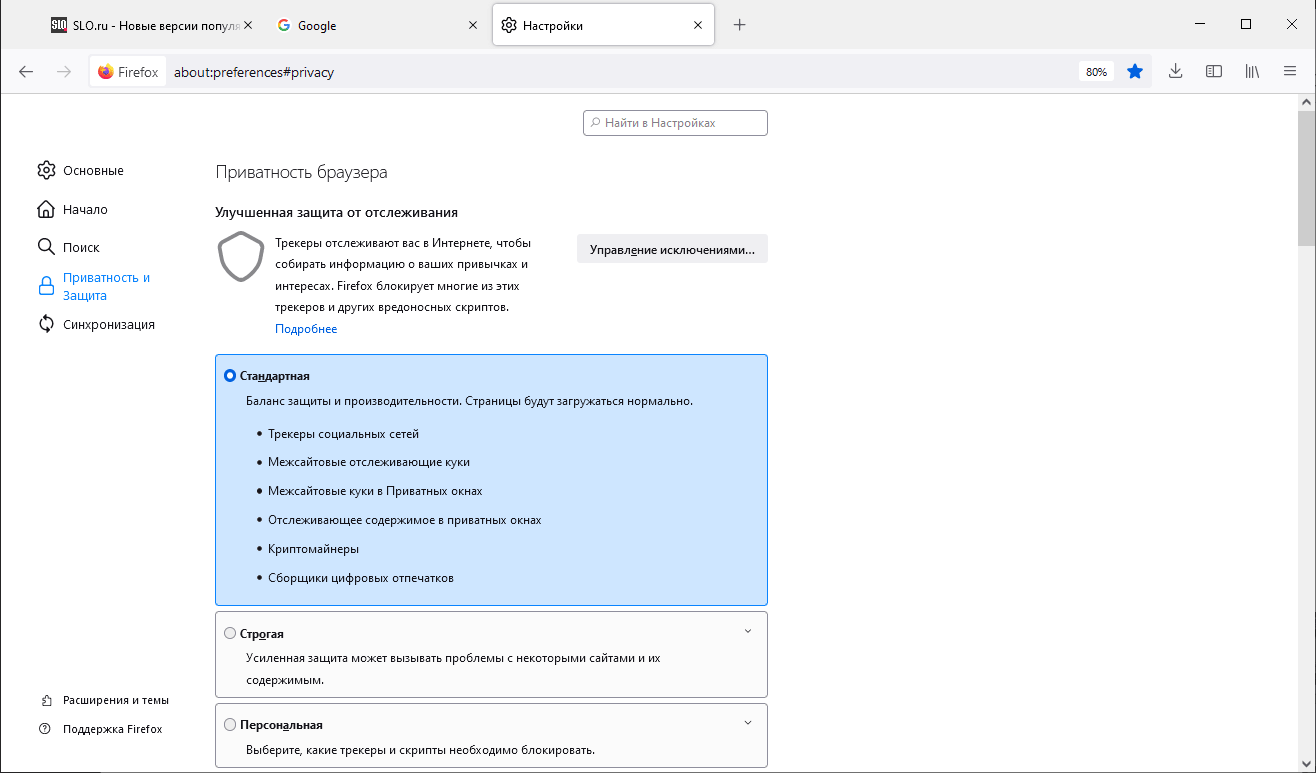
Task: Close the Настройки tab
Action: (x=698, y=26)
